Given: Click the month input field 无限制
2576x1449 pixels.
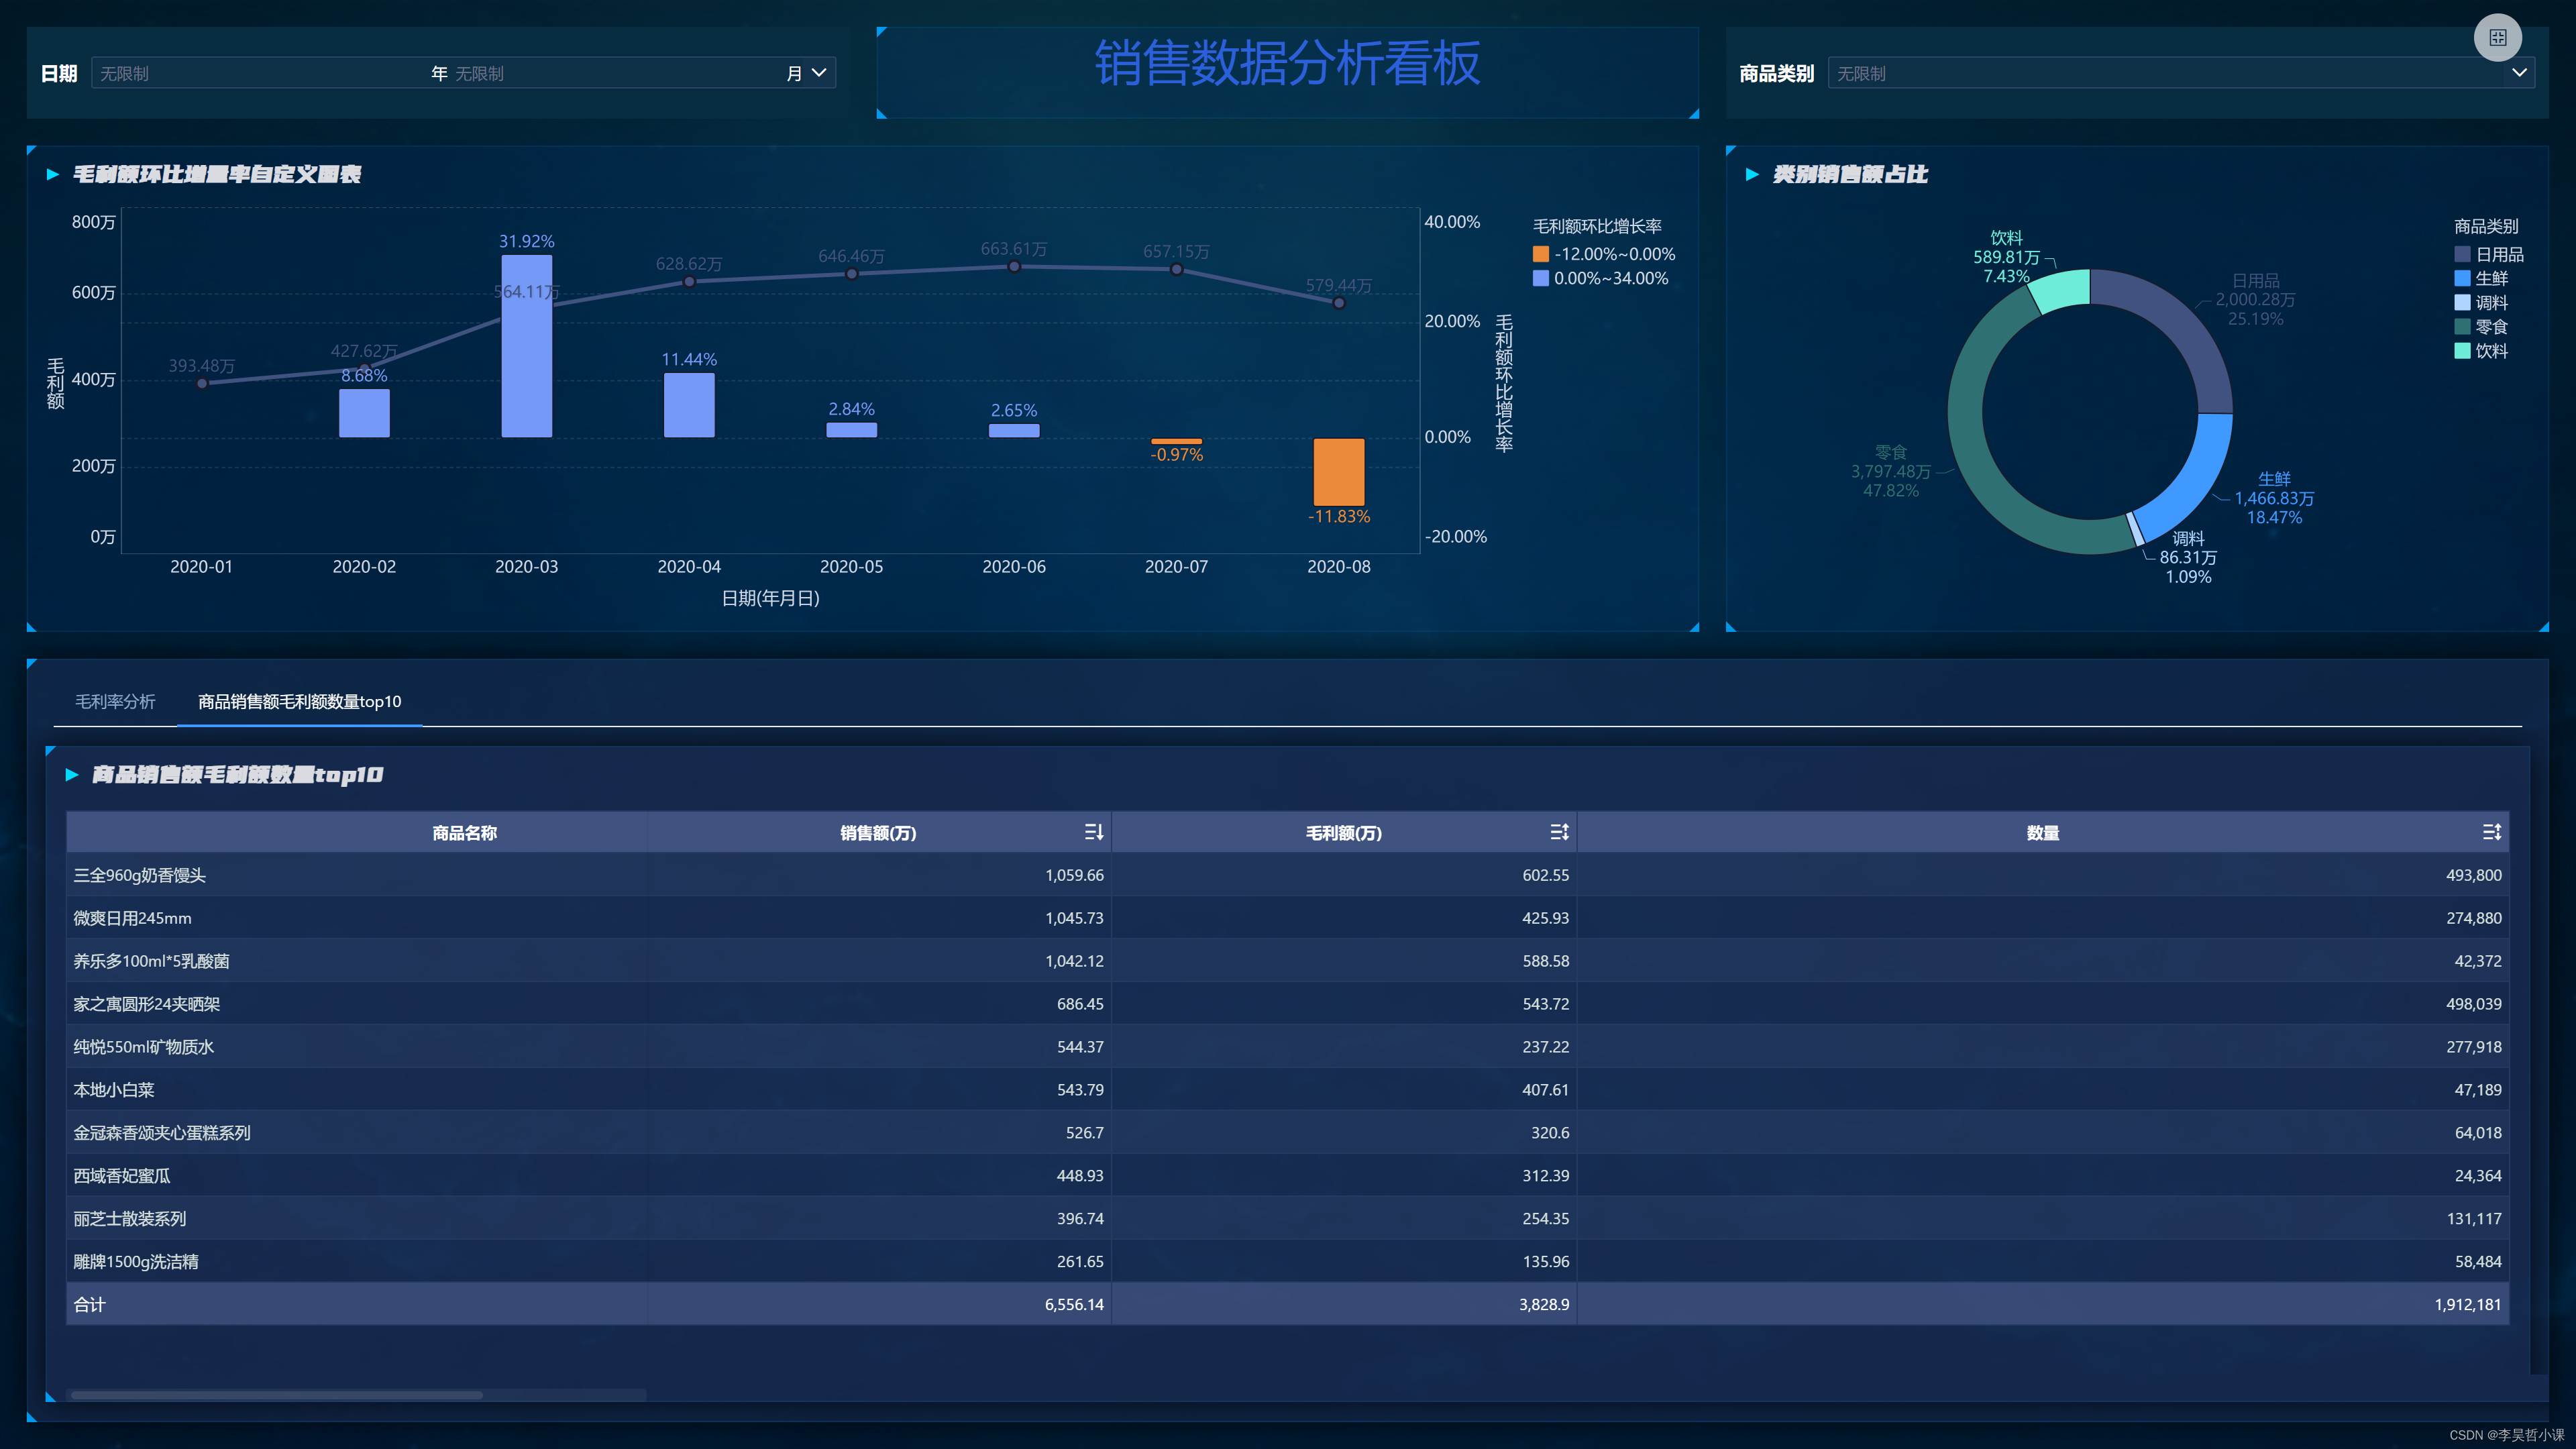Looking at the screenshot, I should [617, 73].
